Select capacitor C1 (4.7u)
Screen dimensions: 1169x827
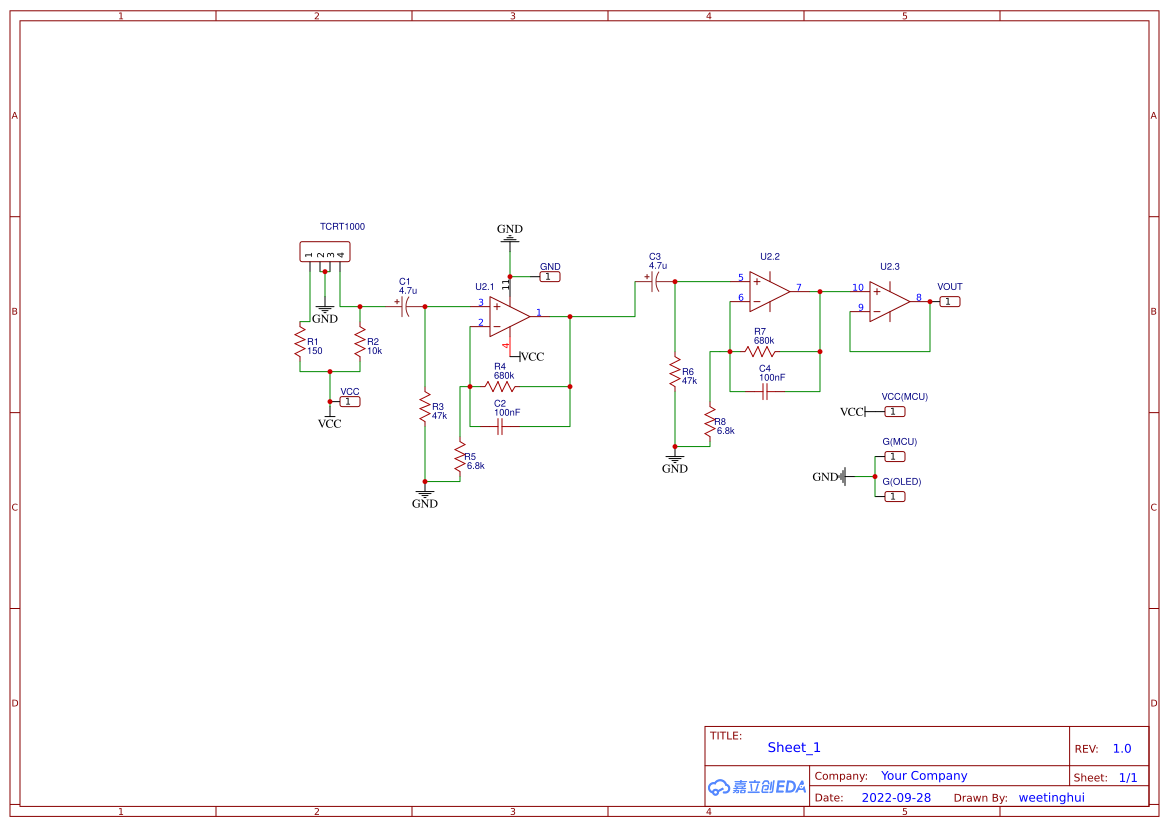(406, 307)
